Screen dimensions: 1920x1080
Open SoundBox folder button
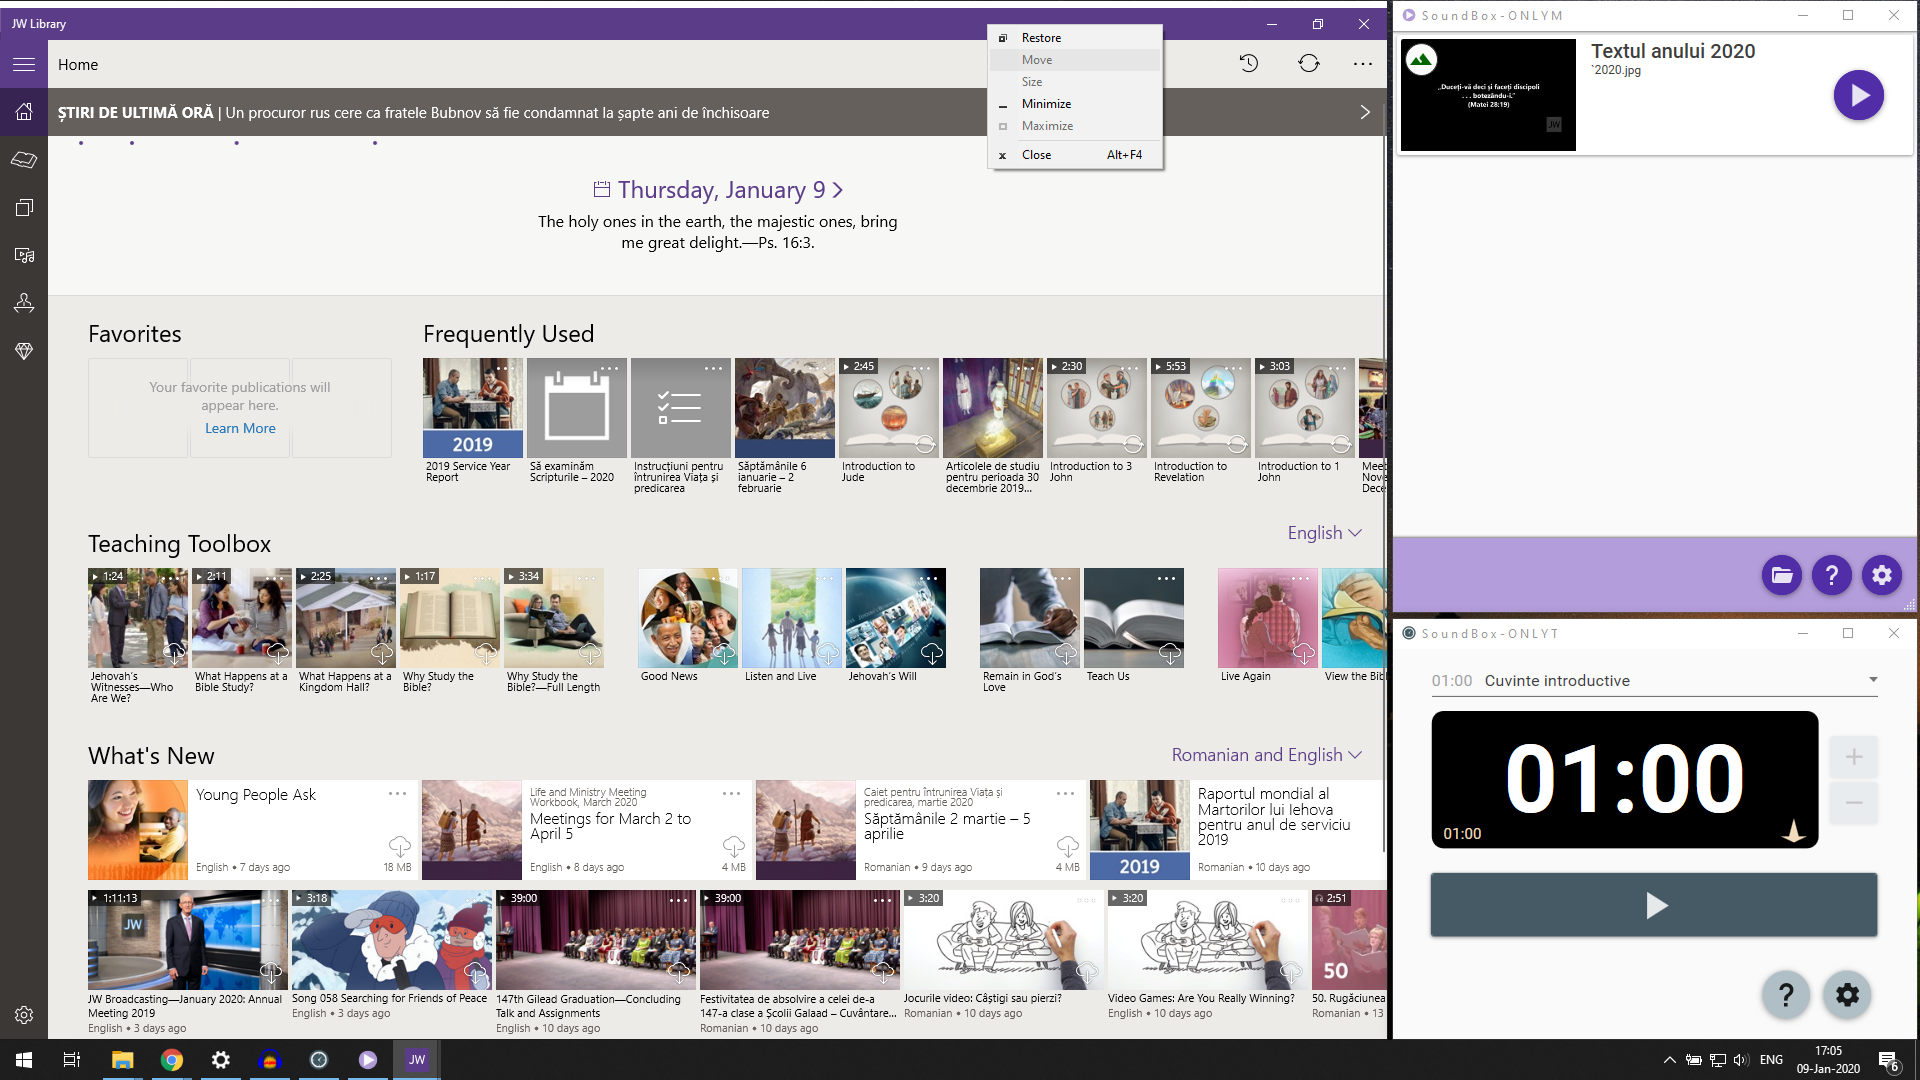point(1781,575)
